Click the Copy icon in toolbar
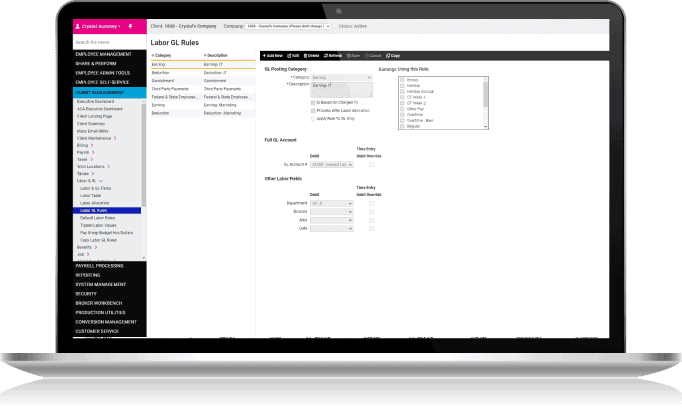The height and width of the screenshot is (413, 682). [x=395, y=56]
